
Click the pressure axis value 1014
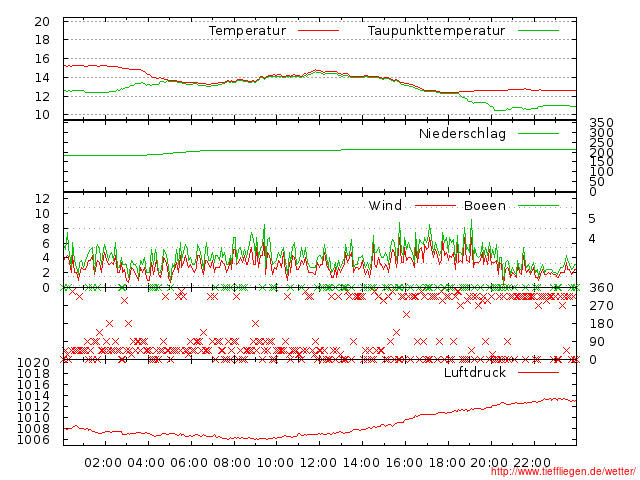click(x=33, y=396)
